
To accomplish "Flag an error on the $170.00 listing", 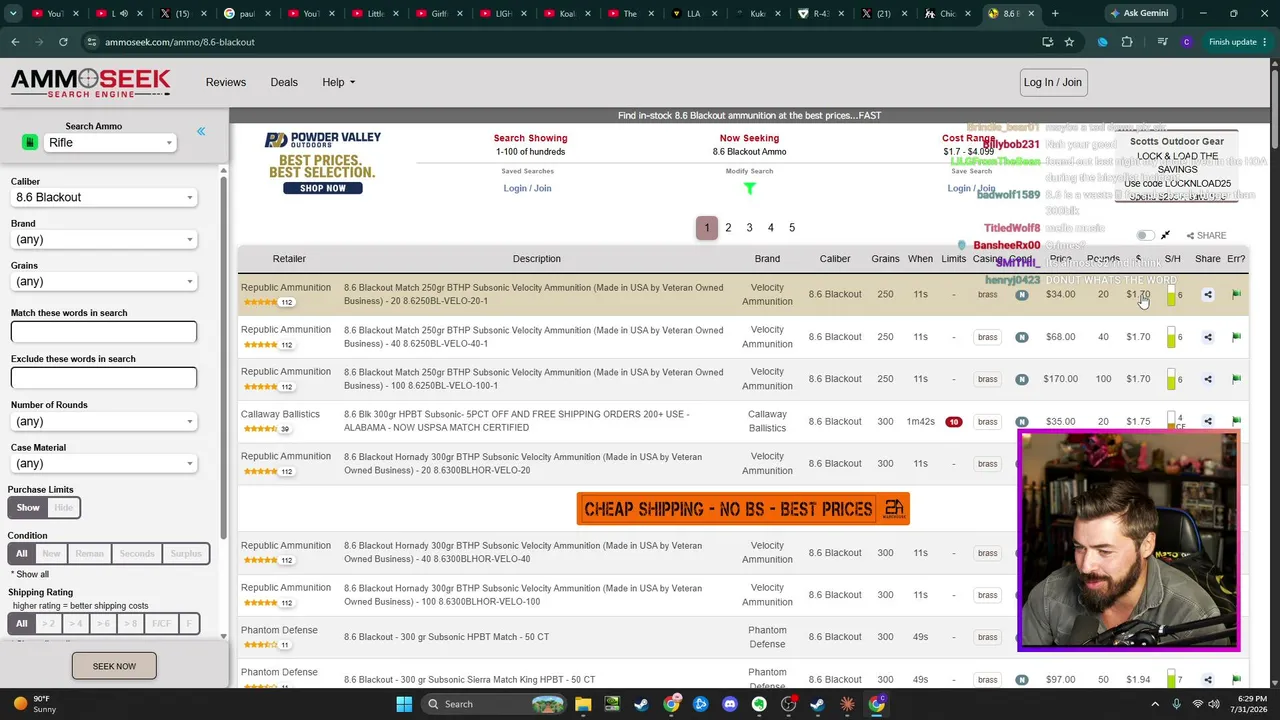I will 1236,379.
